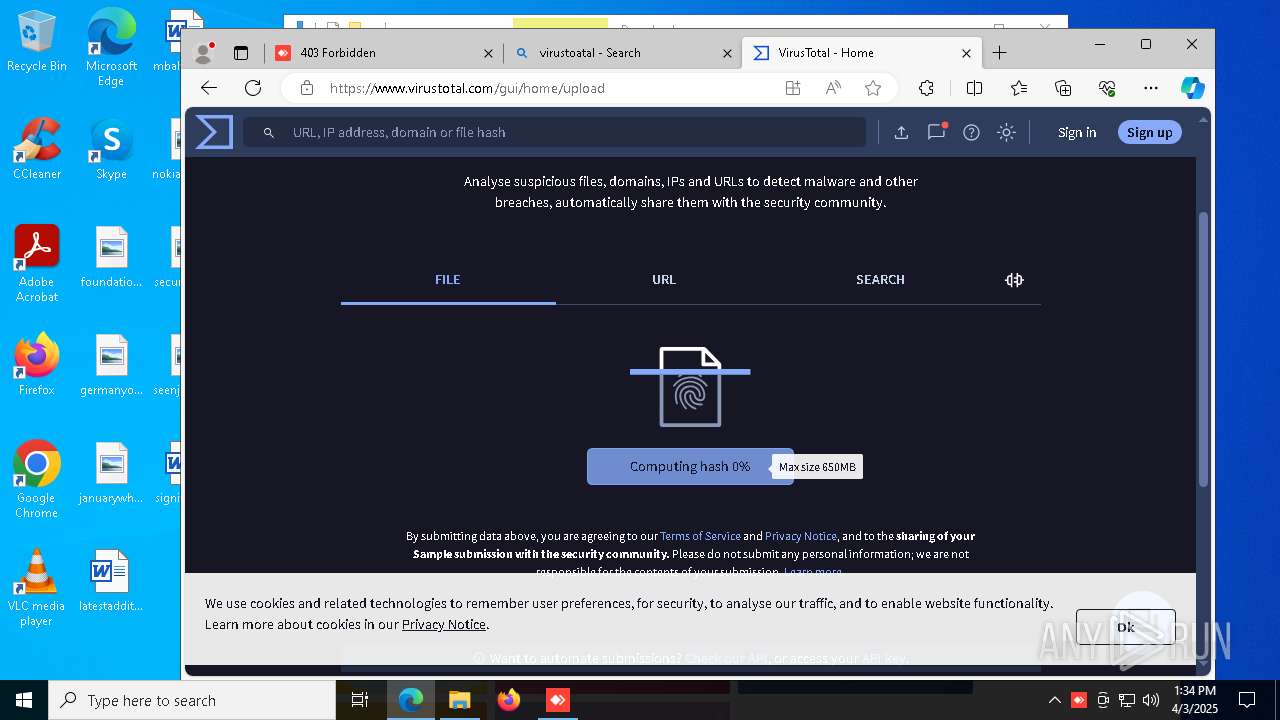Open Task View on taskbar

(360, 700)
